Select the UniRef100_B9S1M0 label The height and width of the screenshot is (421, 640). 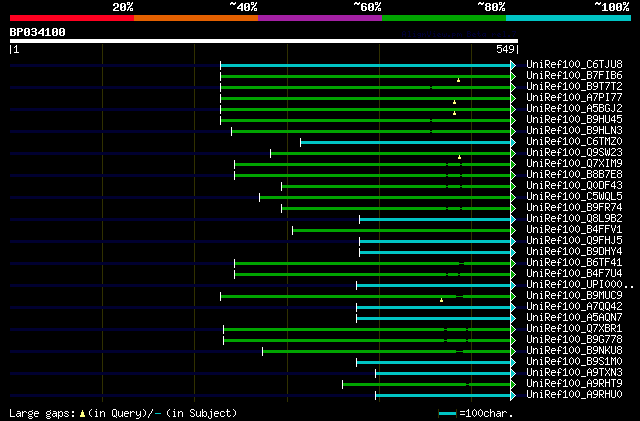(574, 362)
